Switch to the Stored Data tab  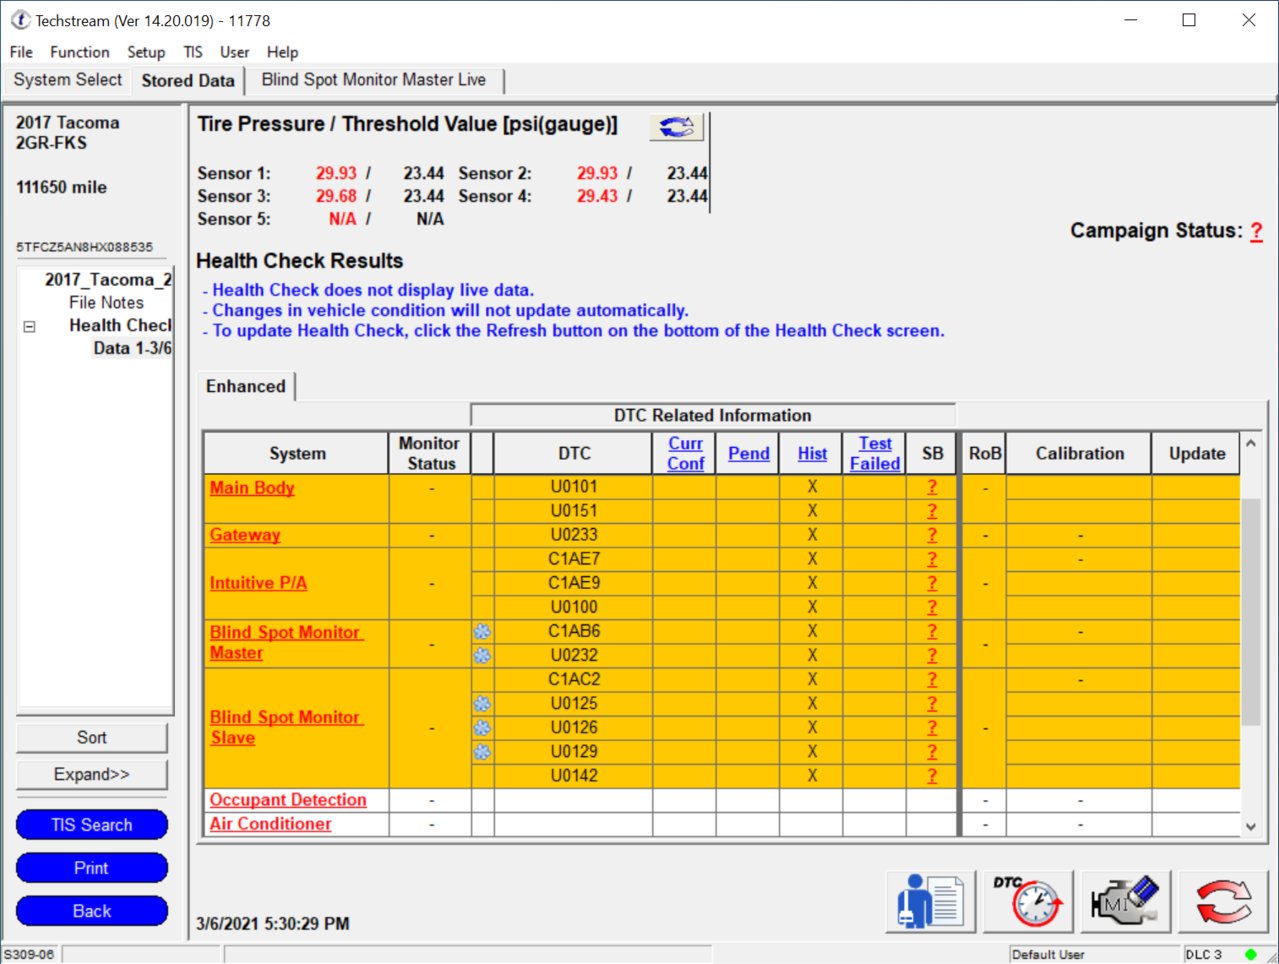[x=188, y=81]
